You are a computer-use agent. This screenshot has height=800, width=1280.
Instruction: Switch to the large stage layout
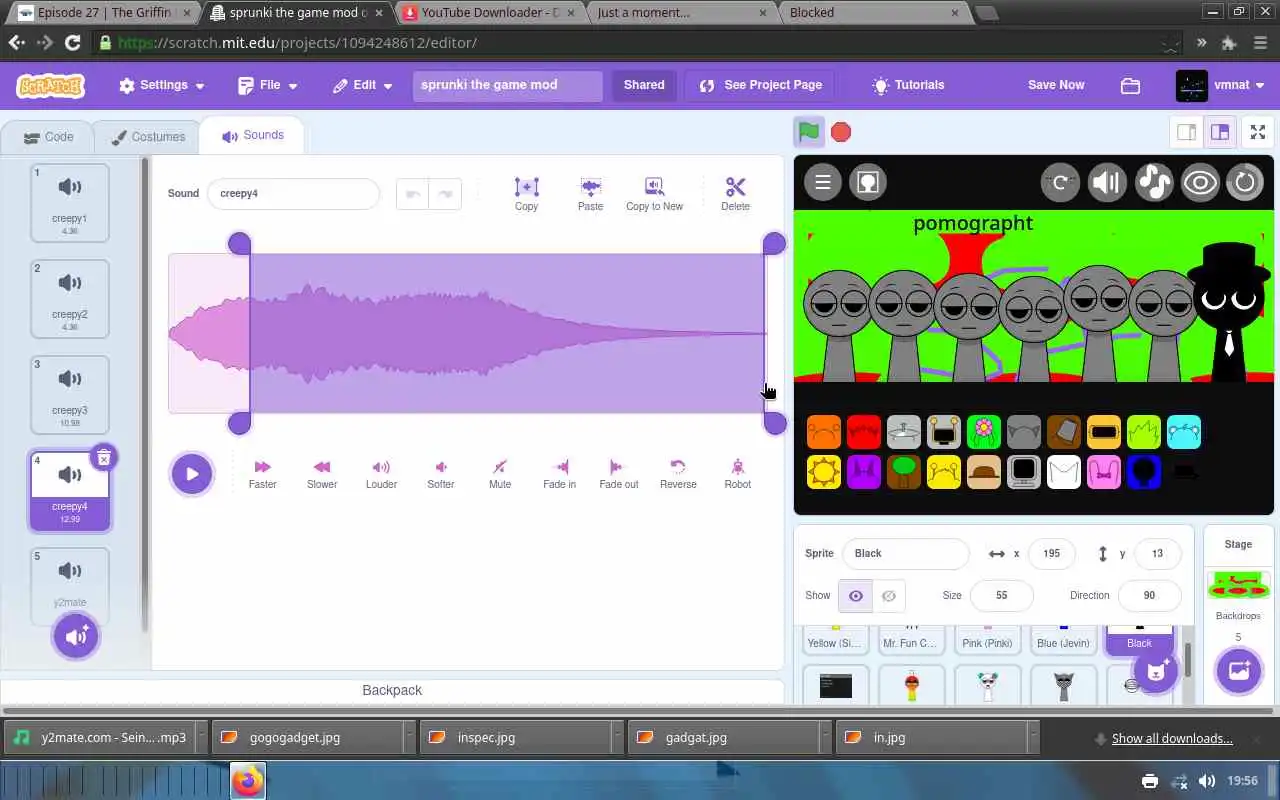1220,132
